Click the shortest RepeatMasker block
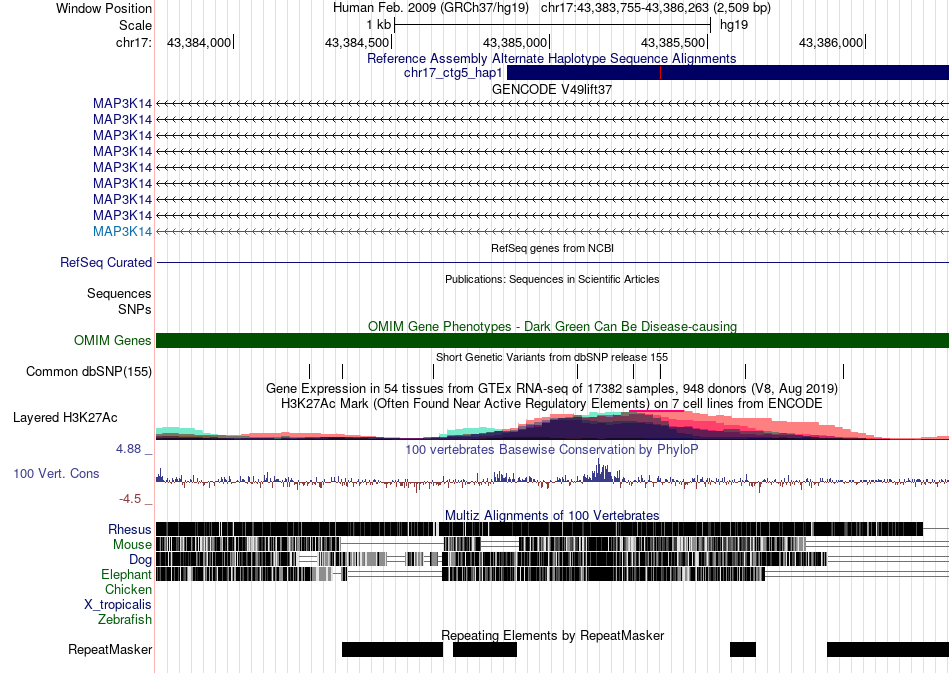950x673 pixels. [743, 649]
